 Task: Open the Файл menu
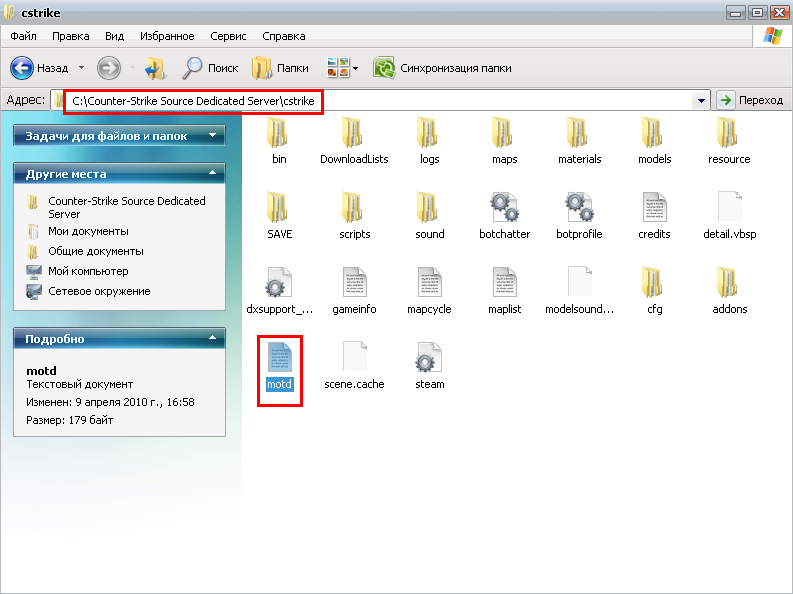point(23,36)
